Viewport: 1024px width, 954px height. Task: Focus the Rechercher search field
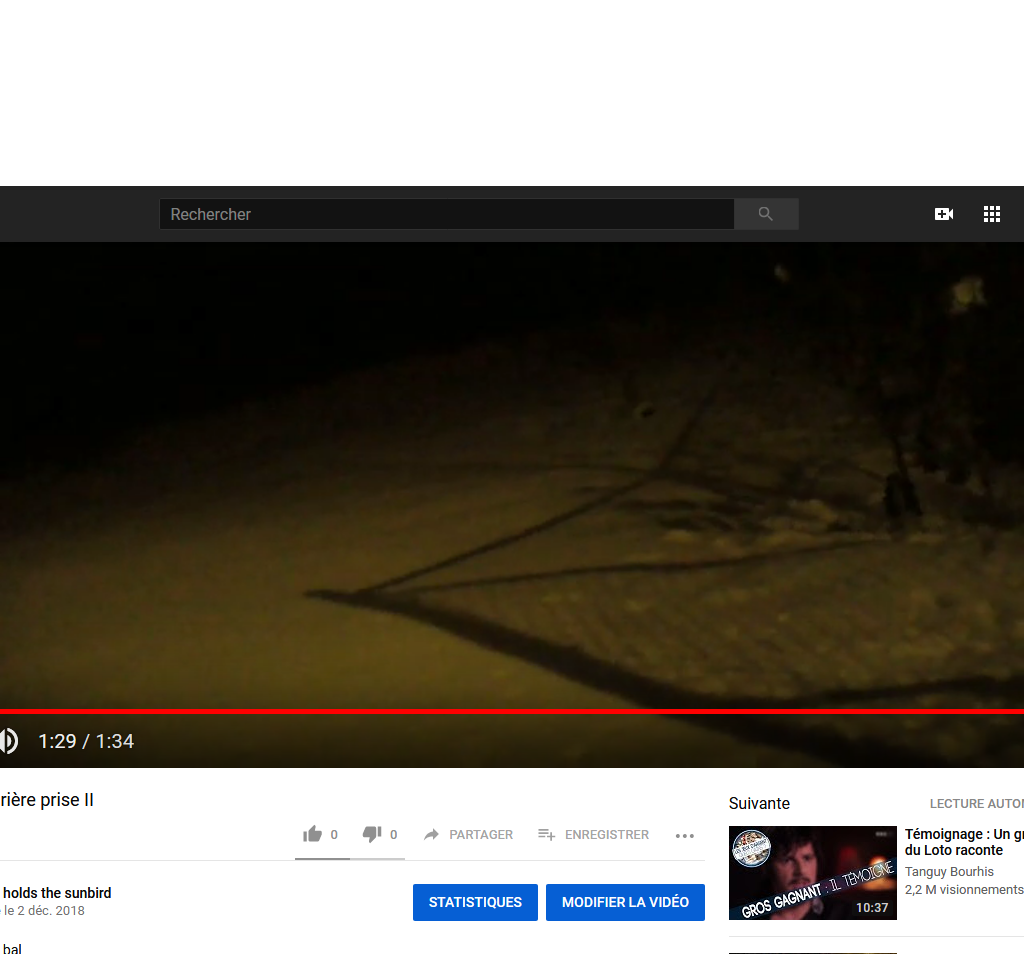(446, 214)
